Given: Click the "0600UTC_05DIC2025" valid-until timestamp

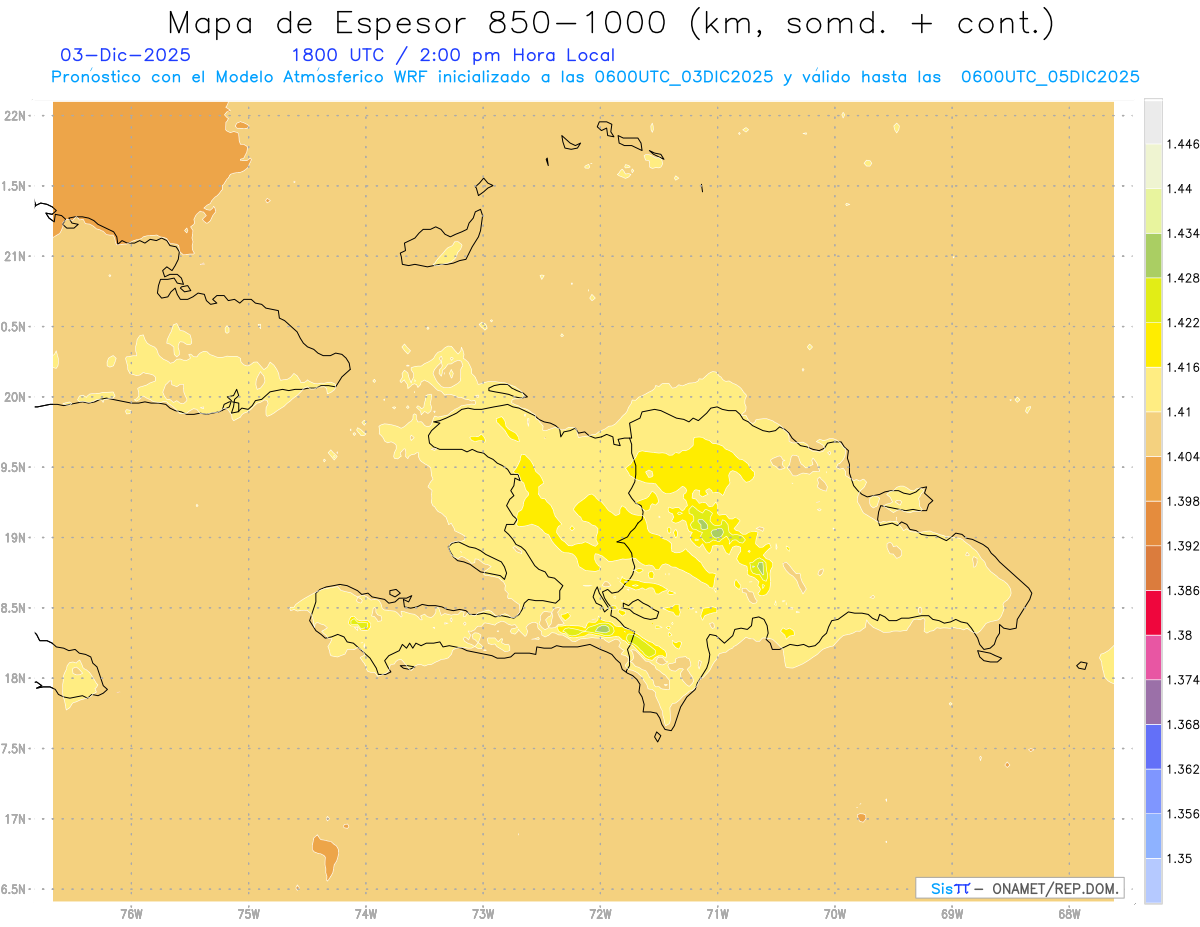Looking at the screenshot, I should pyautogui.click(x=1050, y=77).
